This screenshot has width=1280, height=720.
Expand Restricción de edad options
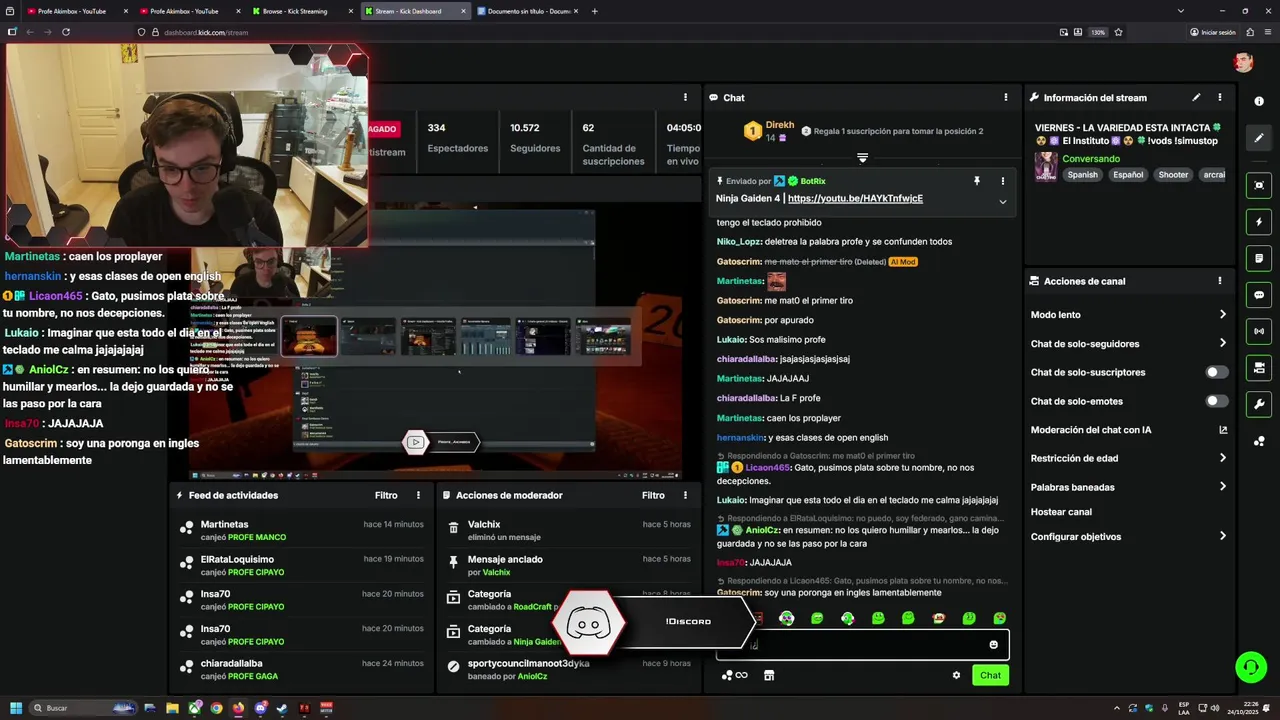point(1223,458)
